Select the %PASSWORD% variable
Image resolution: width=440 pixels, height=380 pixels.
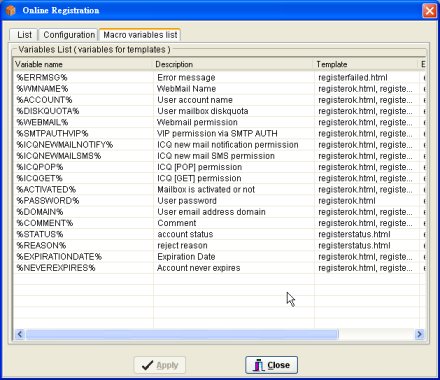tap(48, 201)
